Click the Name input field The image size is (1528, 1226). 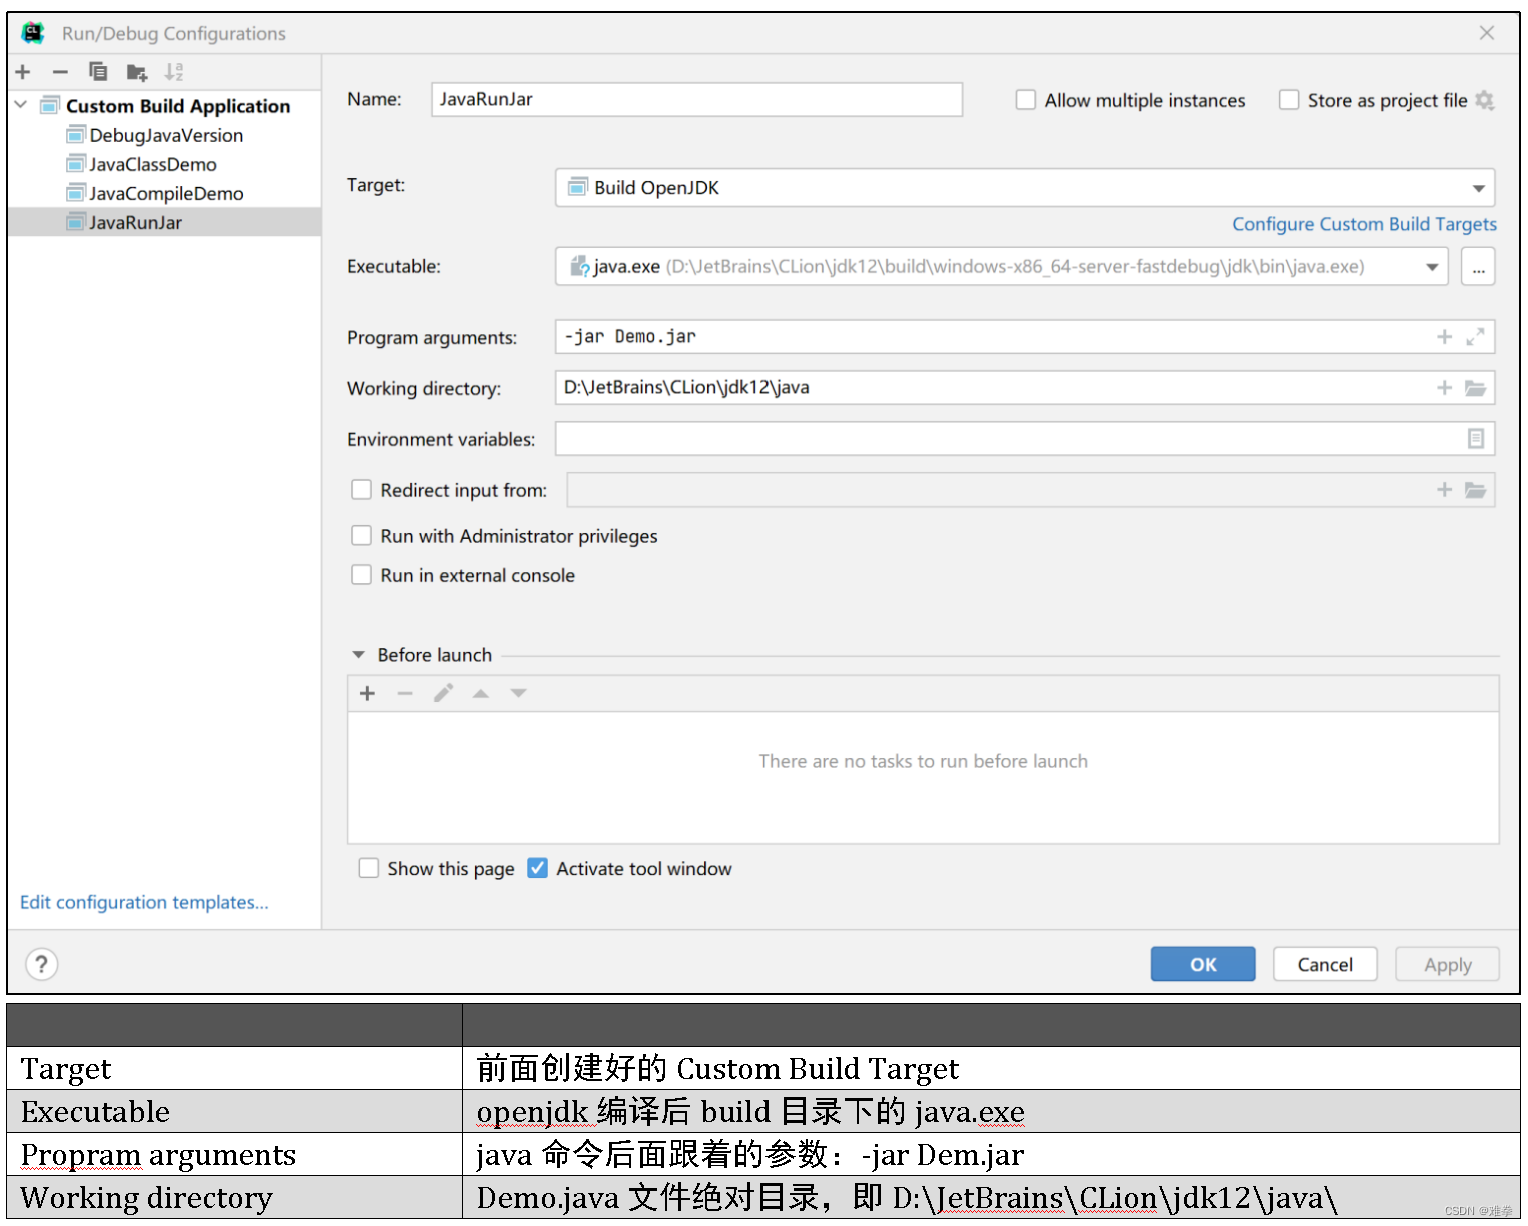click(x=697, y=100)
